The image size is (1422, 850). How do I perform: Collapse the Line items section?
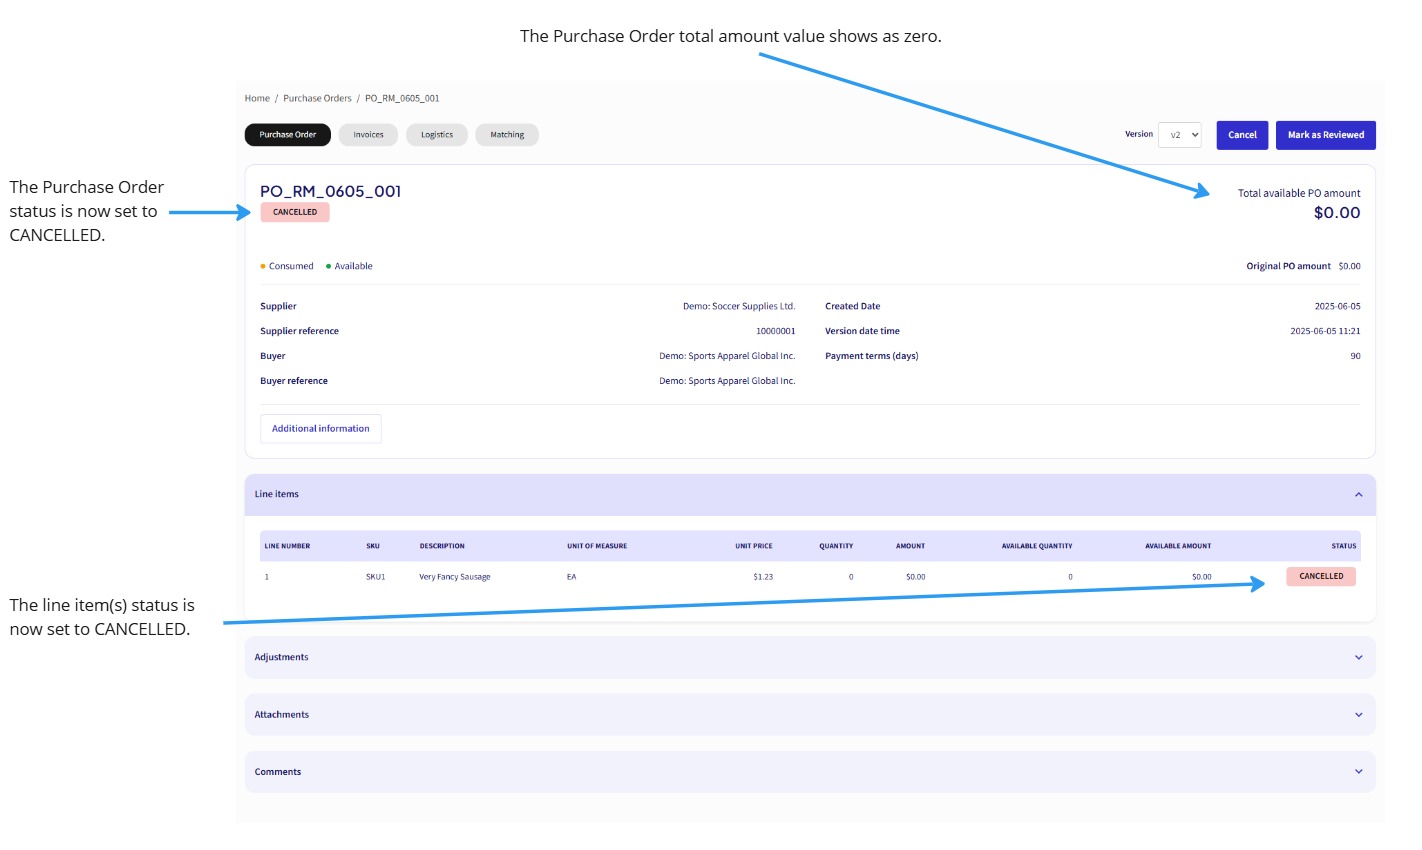pos(1357,494)
